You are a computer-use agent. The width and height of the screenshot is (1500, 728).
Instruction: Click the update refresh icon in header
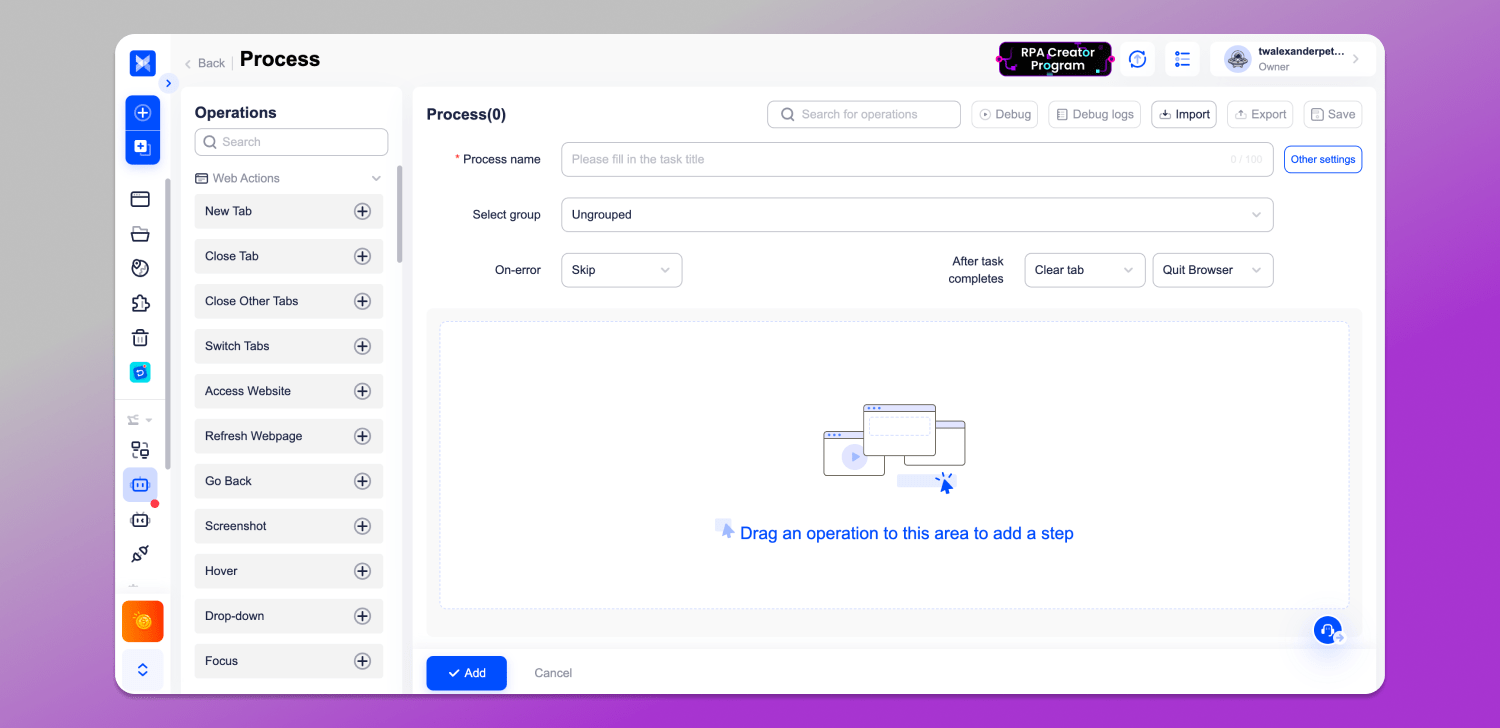(x=1137, y=59)
